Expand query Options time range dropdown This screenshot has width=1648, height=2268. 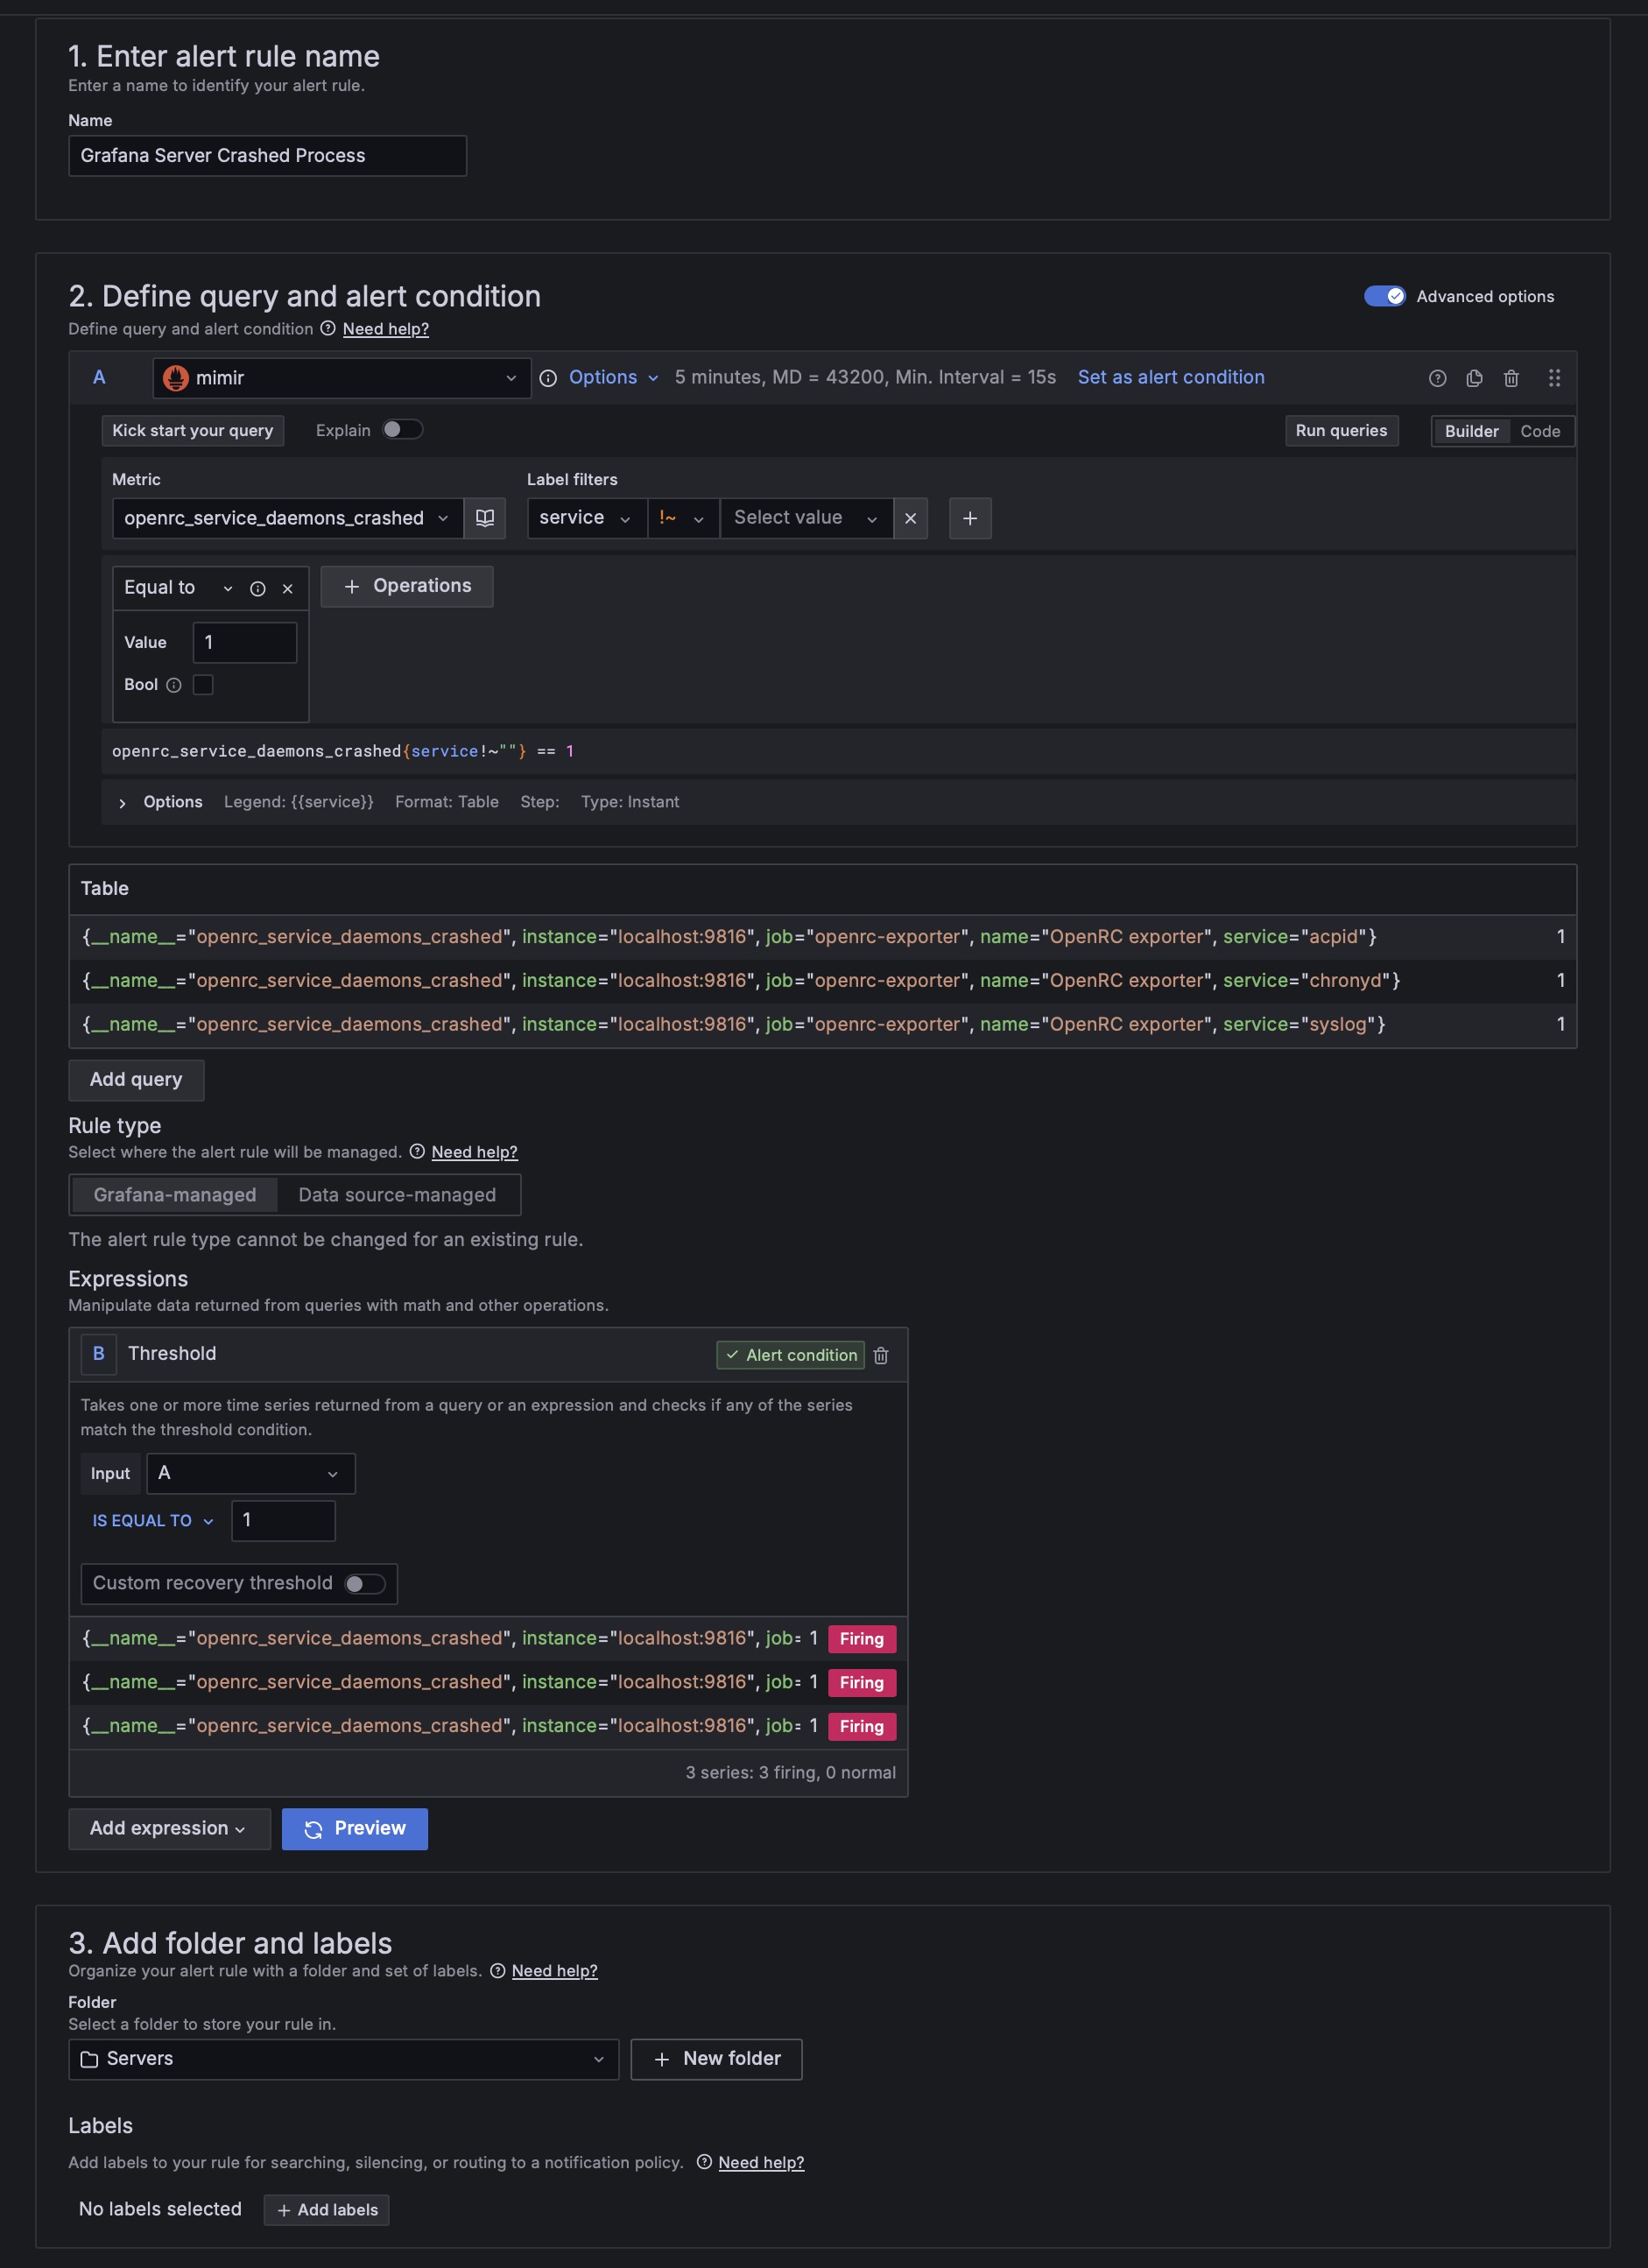(x=613, y=377)
